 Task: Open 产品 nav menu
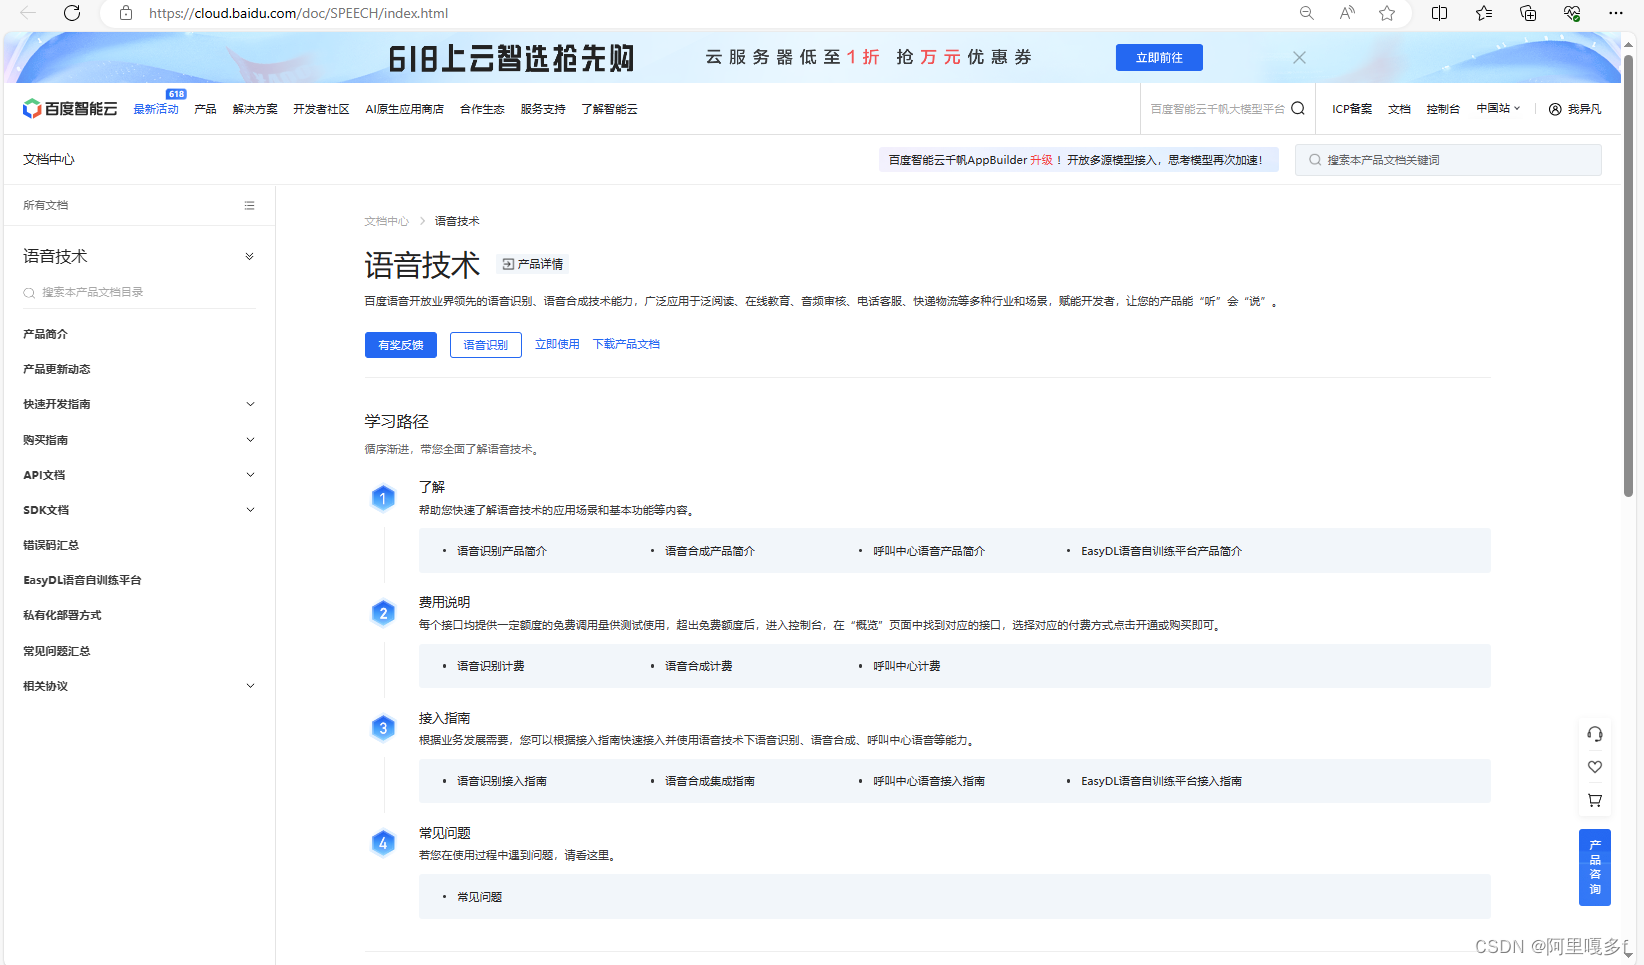click(205, 109)
